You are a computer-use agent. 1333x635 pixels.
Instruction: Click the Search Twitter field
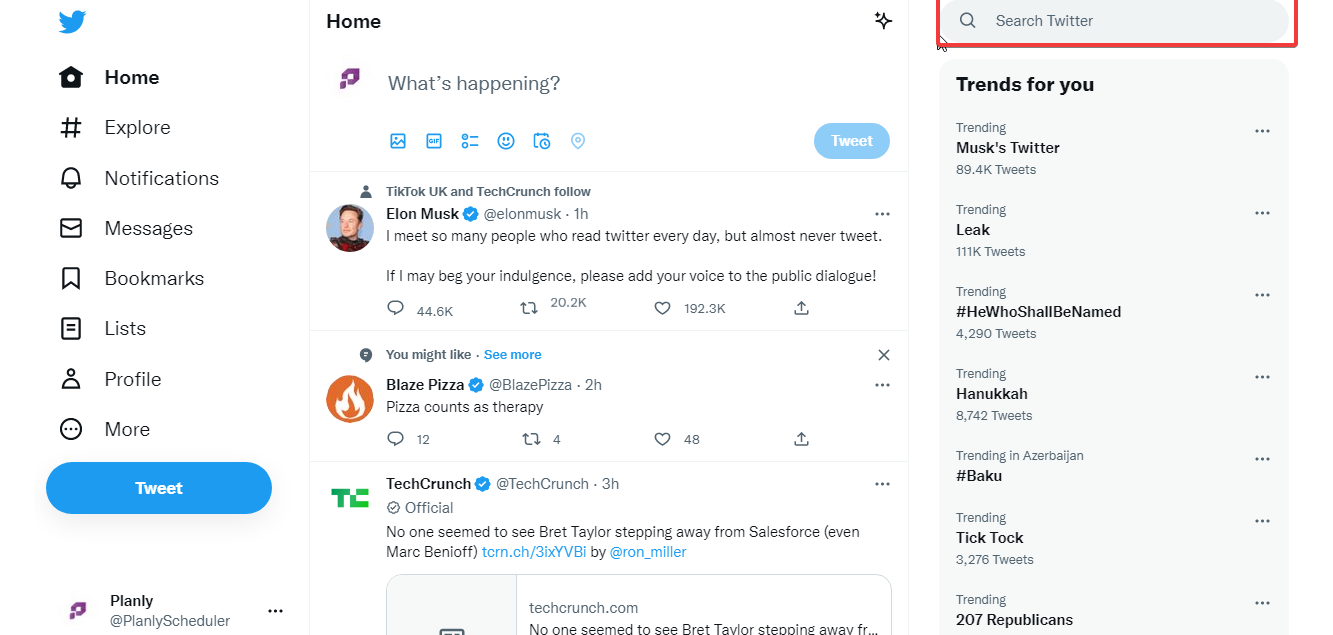coord(1115,21)
